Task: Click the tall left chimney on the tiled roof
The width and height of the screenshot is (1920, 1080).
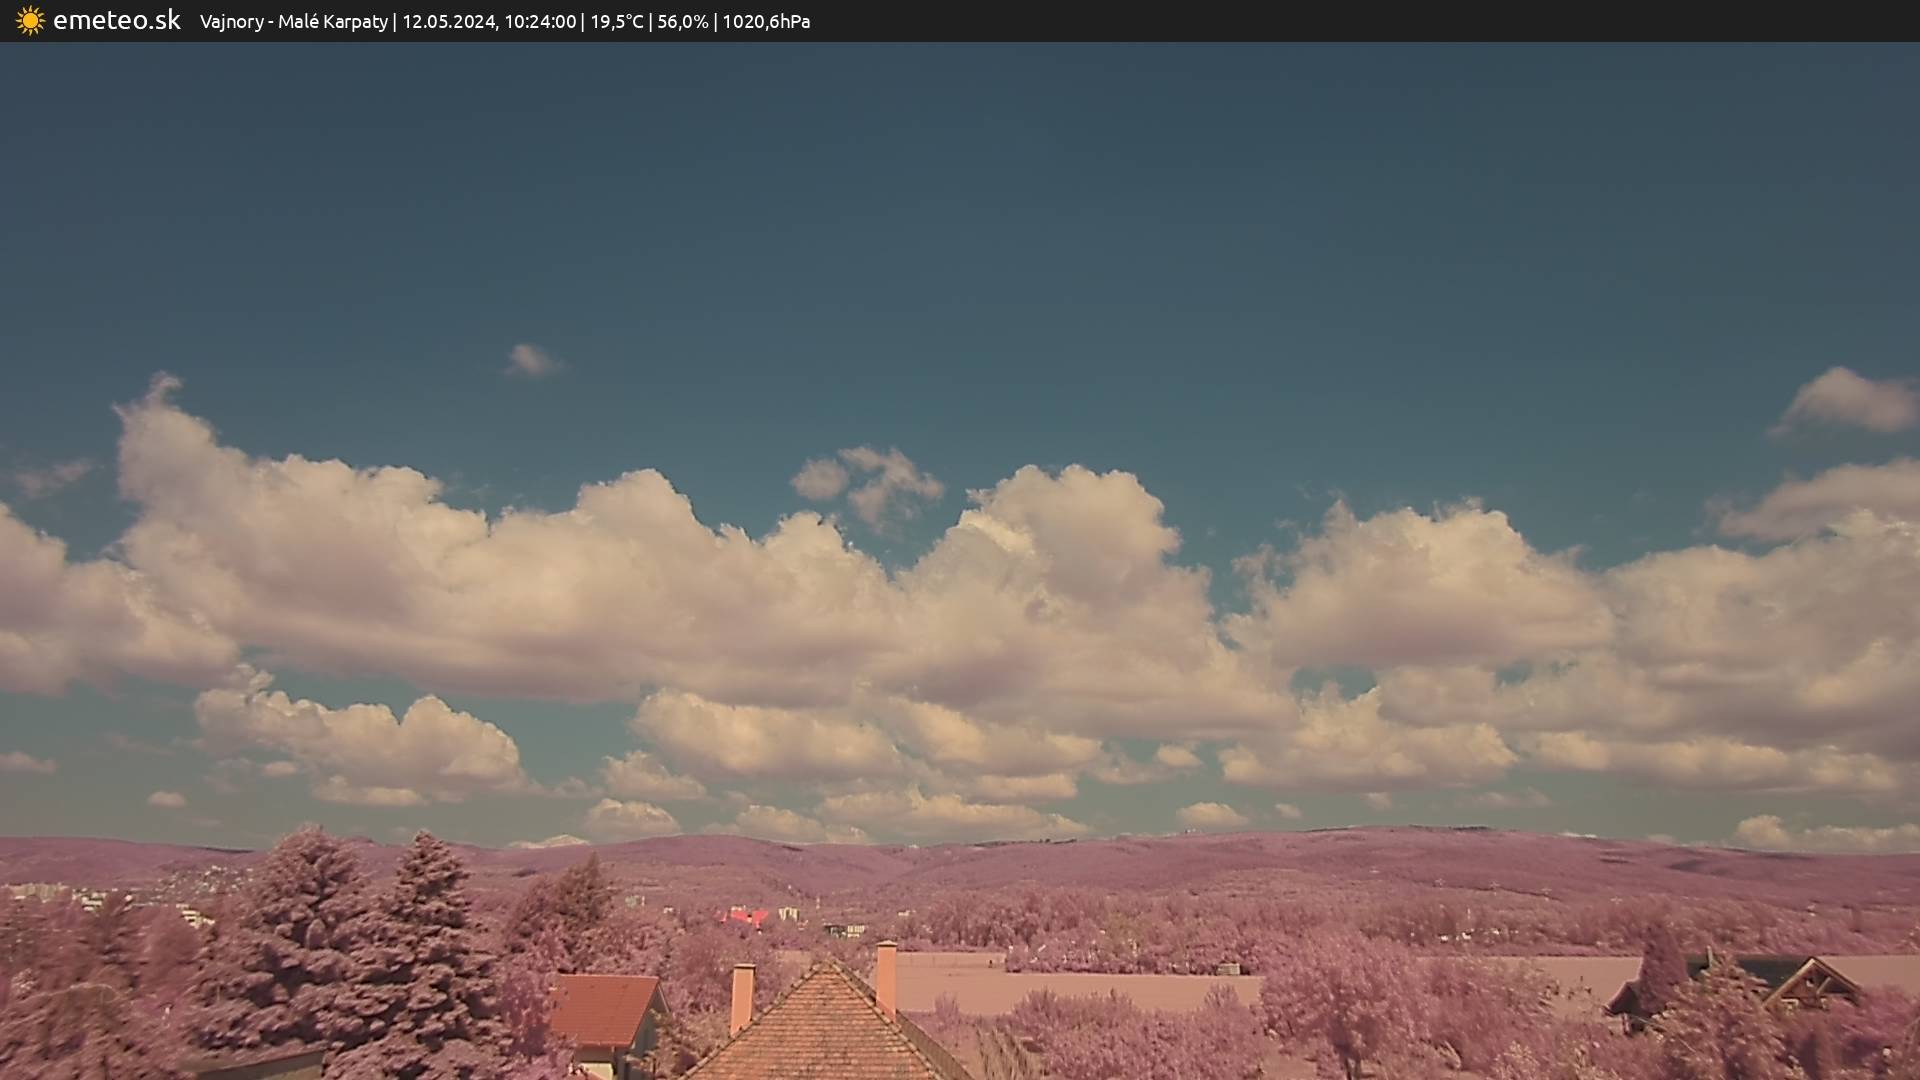Action: tap(742, 996)
